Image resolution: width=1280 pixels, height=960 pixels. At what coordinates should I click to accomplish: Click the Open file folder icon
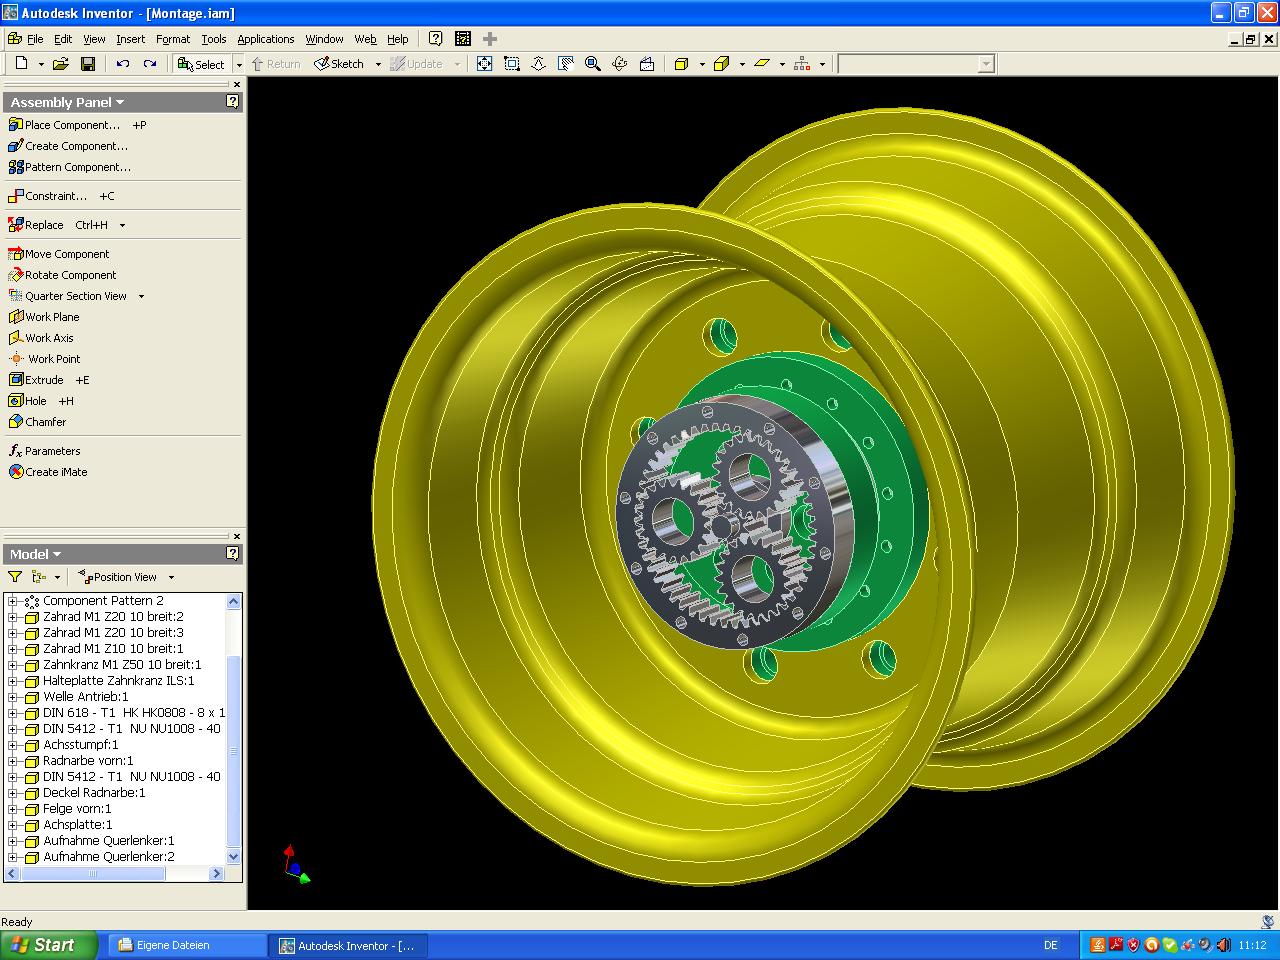click(x=61, y=64)
